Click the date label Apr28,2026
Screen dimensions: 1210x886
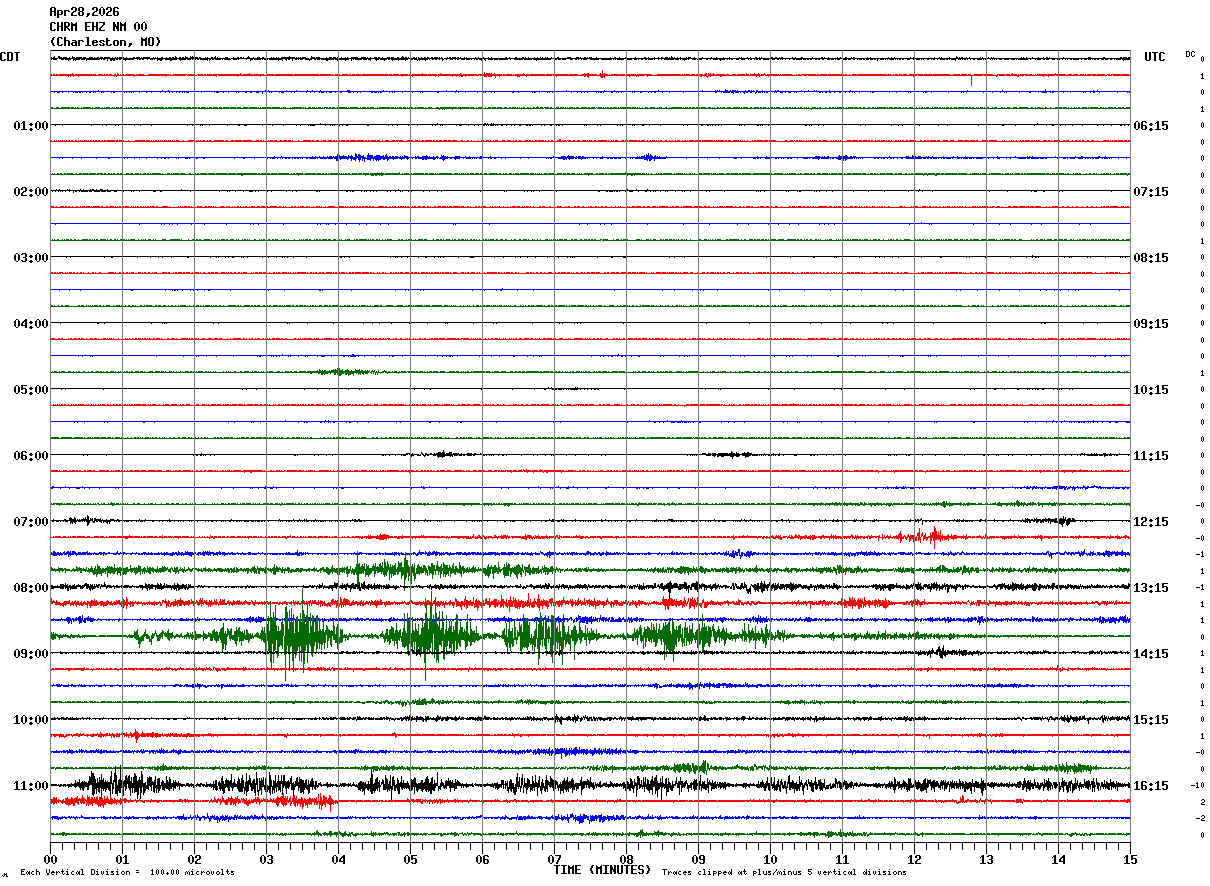pyautogui.click(x=84, y=12)
